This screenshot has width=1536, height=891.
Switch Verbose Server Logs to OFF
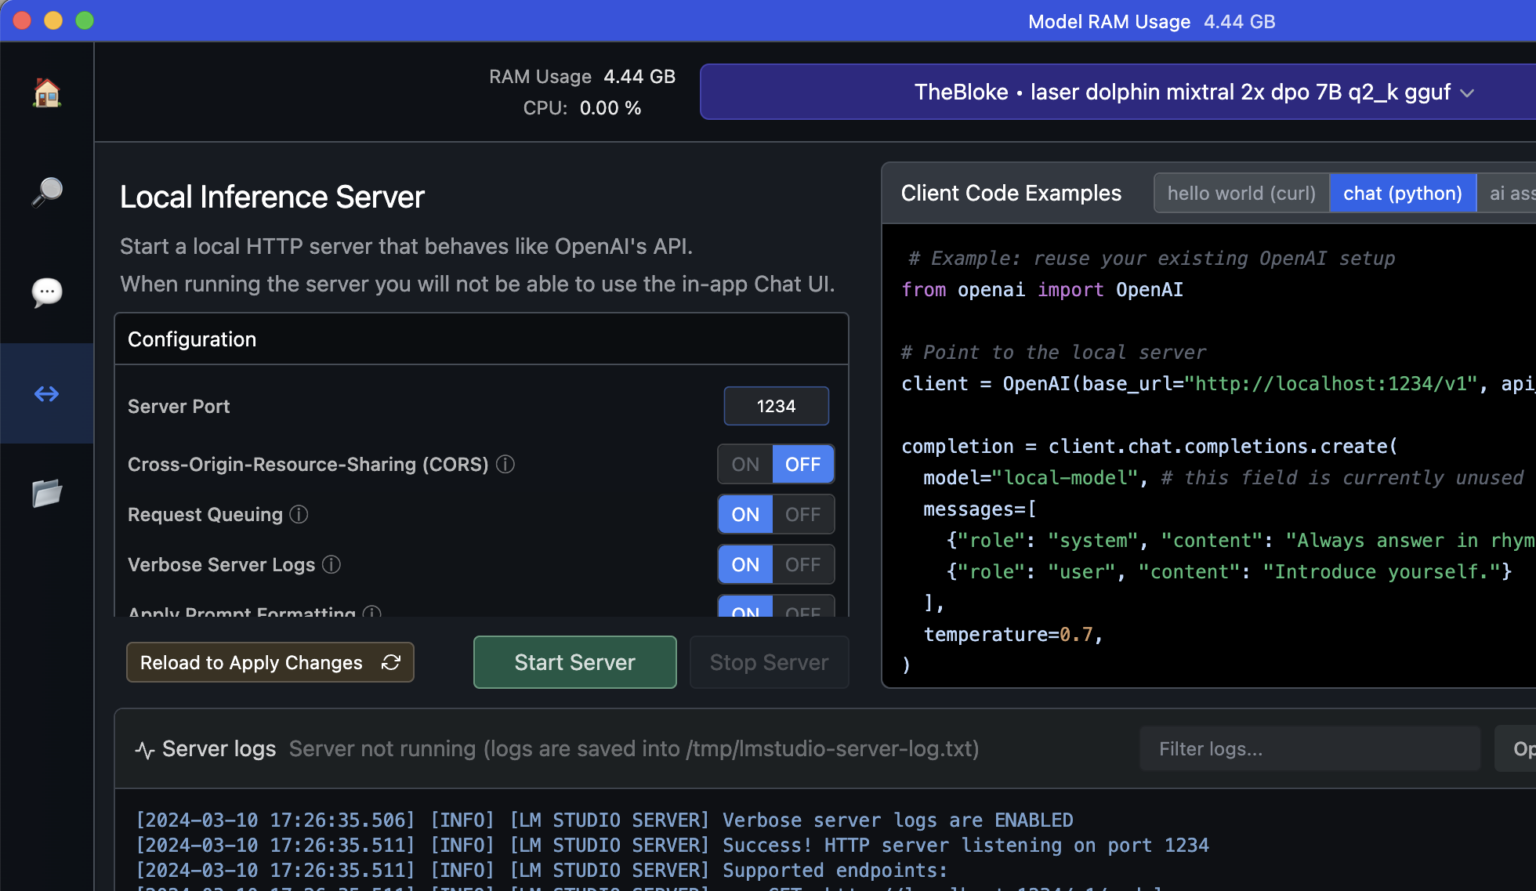[803, 565]
